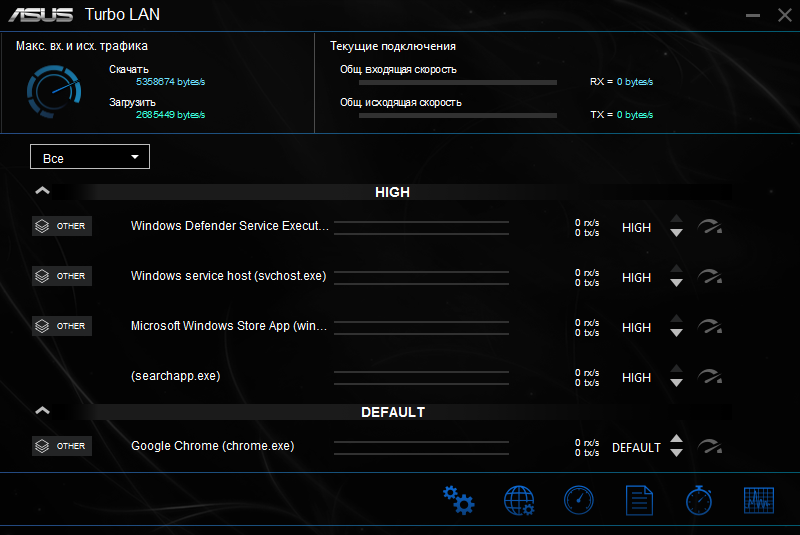
Task: Click upload value 2685449 bytes/s
Action: pos(170,115)
